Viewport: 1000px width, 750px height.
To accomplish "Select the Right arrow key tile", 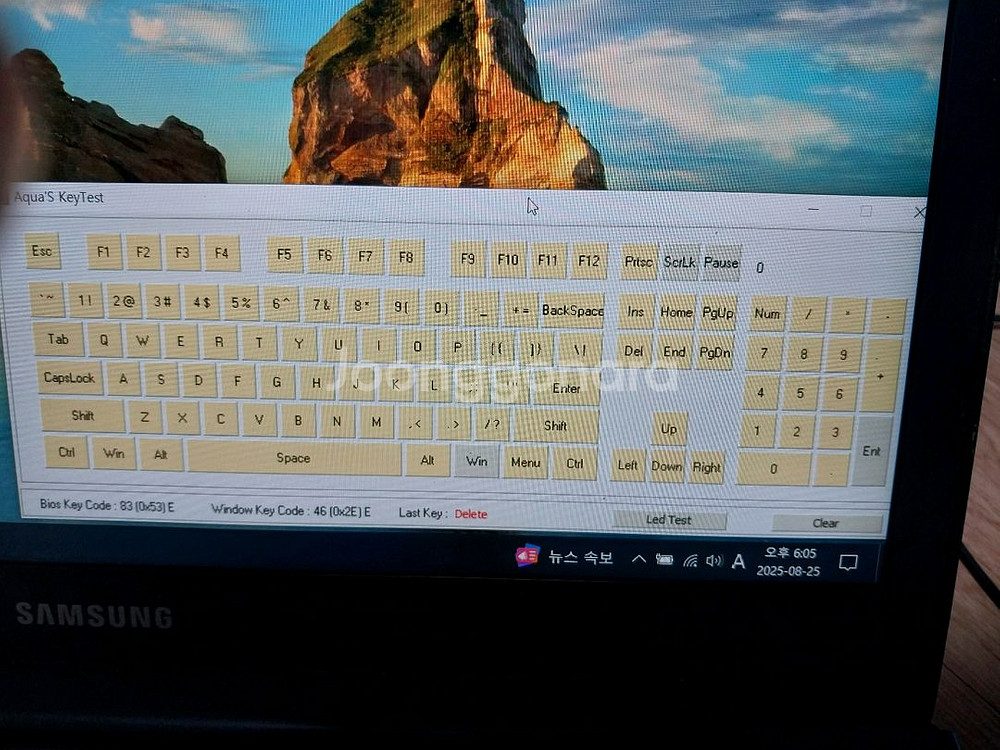I will coord(707,467).
